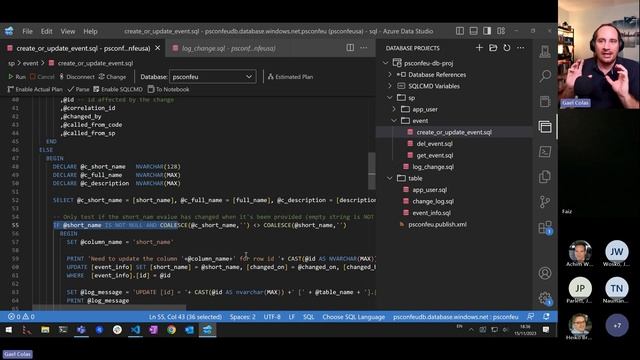Switch to the log_change.sql tab
The height and width of the screenshot is (360, 640).
coord(229,48)
